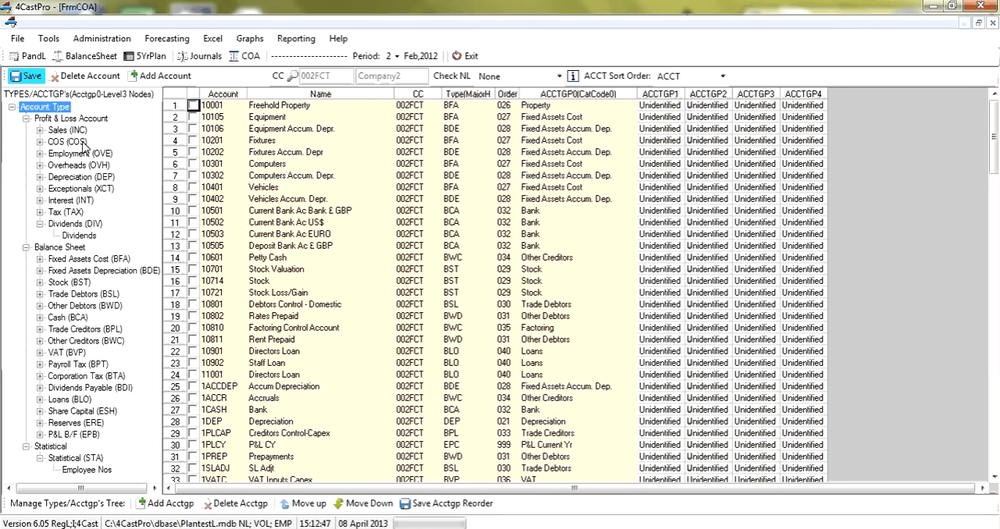Open the Tools menu
Viewport: 1000px width, 529px height.
click(x=48, y=38)
